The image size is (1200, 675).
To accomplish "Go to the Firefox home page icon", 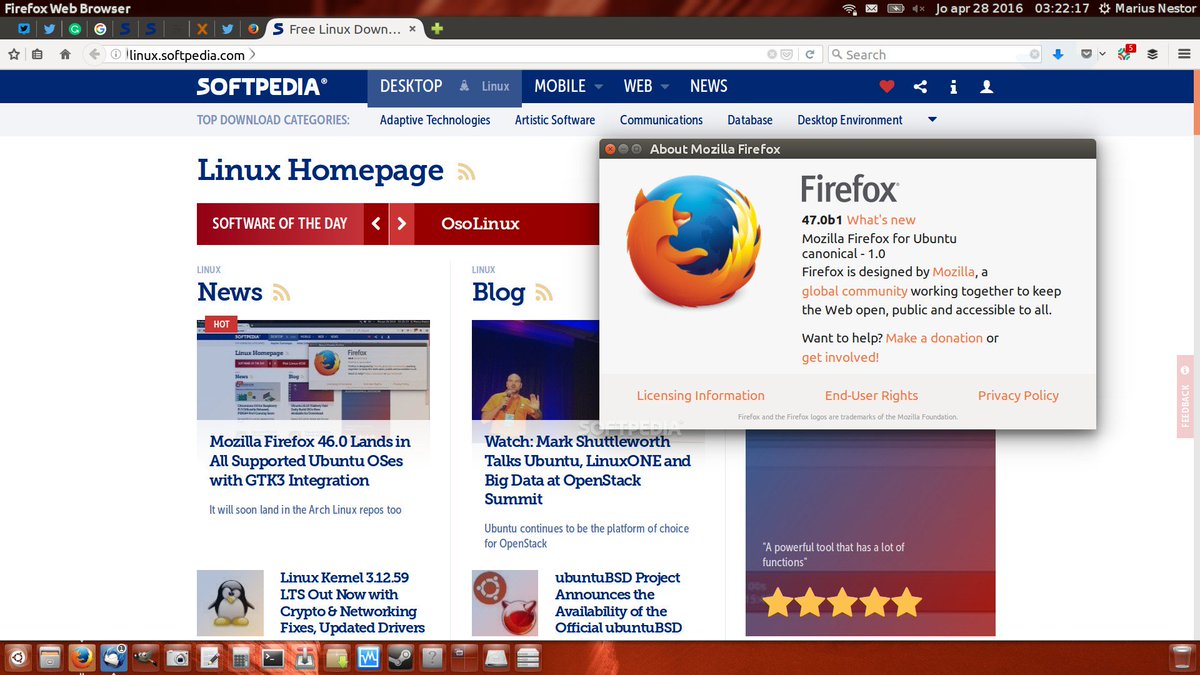I will (66, 55).
